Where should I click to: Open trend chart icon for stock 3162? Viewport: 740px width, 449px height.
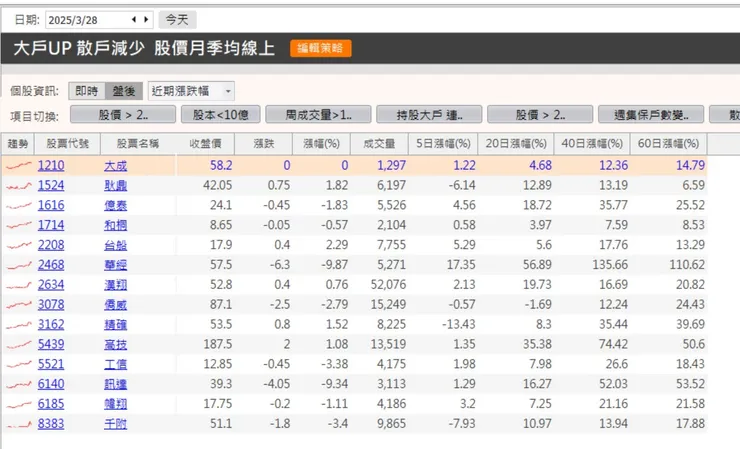(19, 324)
